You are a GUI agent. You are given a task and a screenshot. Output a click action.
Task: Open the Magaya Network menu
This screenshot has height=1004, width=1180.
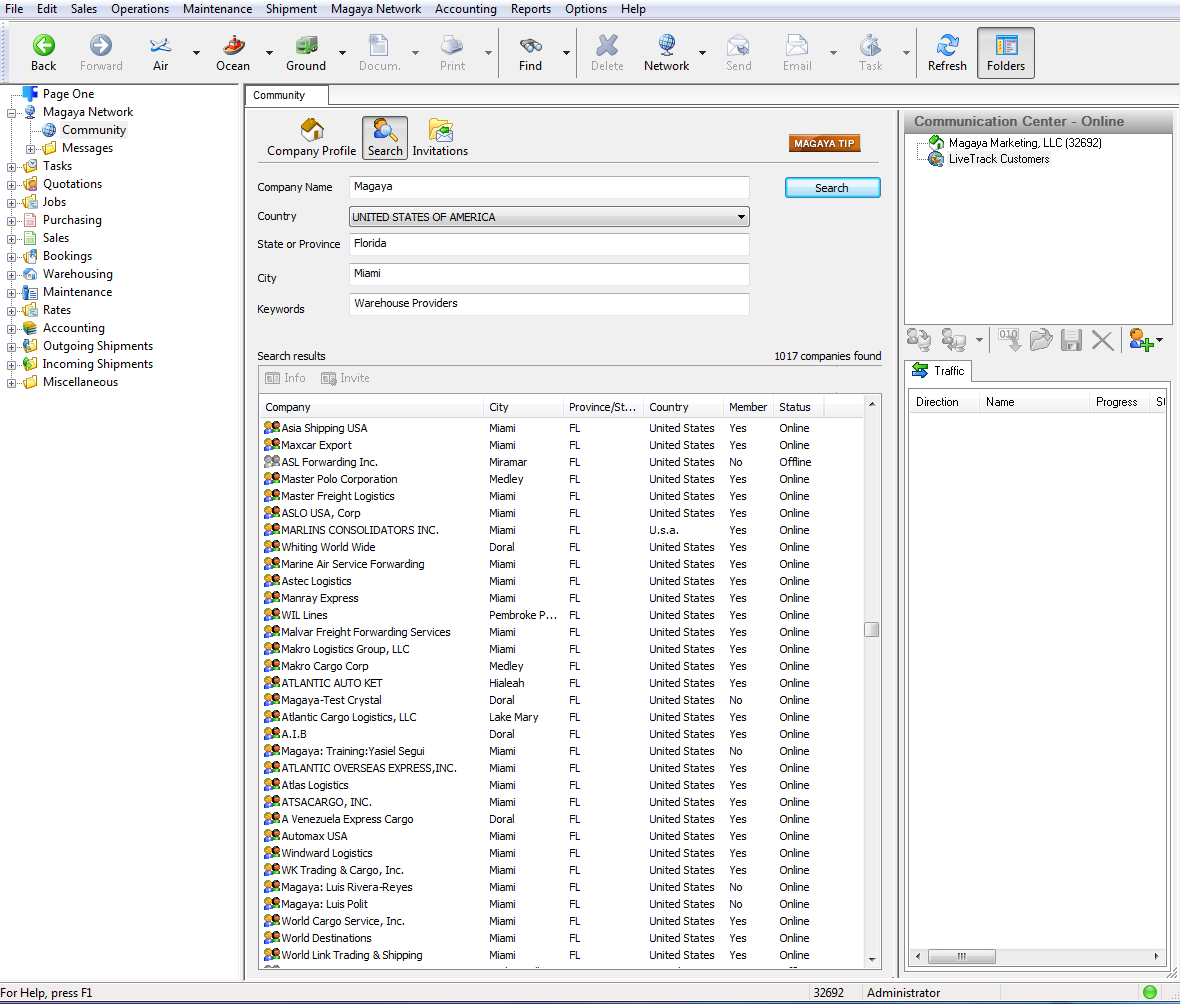pos(376,9)
